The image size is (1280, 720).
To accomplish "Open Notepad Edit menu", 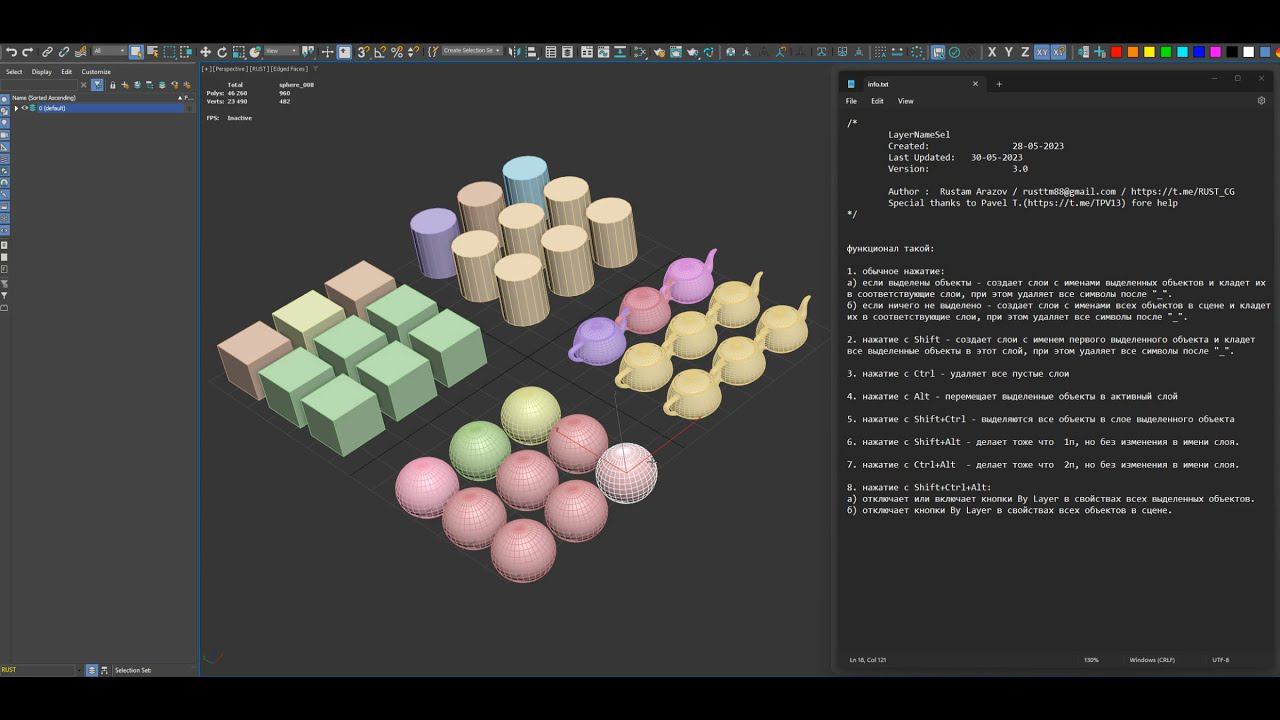I will pyautogui.click(x=877, y=101).
